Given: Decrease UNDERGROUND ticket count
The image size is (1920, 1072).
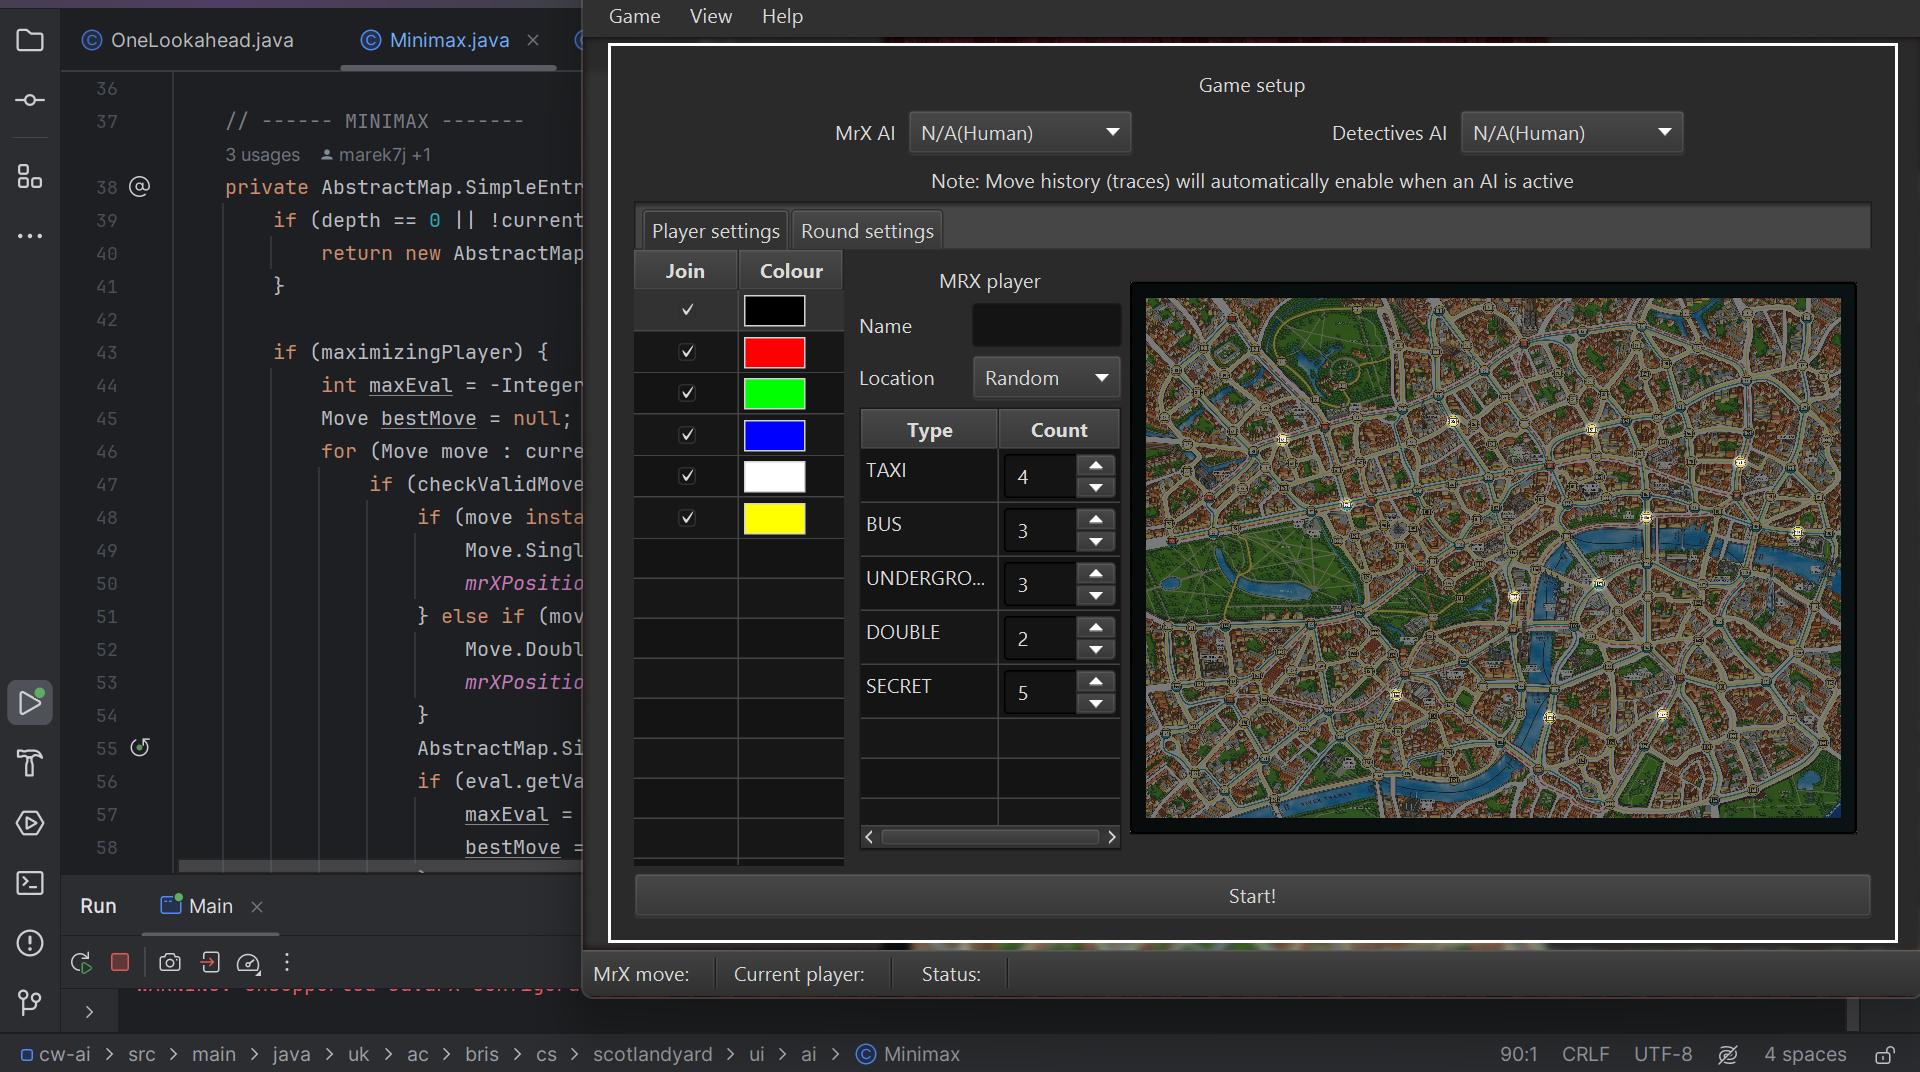Looking at the screenshot, I should [x=1096, y=596].
